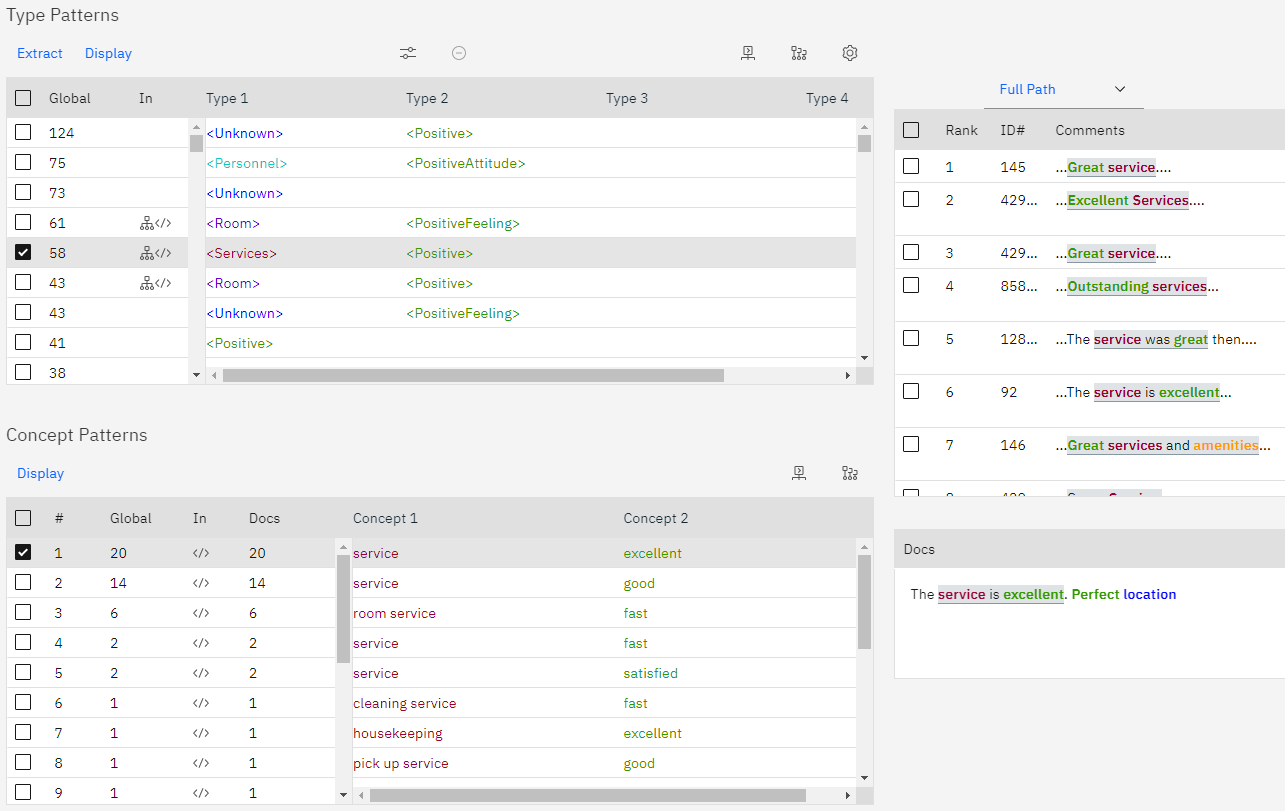Uncheck the Services Positive row
Viewport: 1285px width, 811px height.
click(23, 252)
